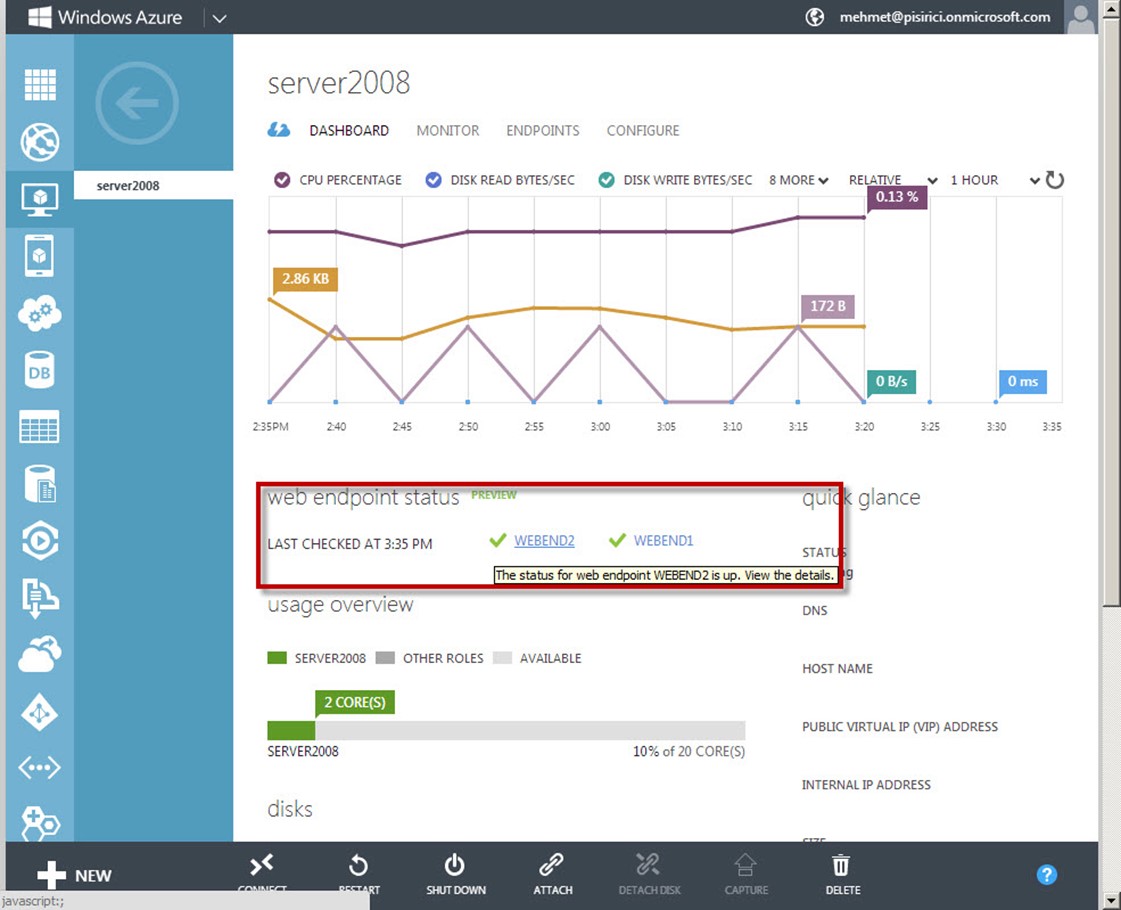Image resolution: width=1121 pixels, height=910 pixels.
Task: Select server2008 in the left list
Action: tap(154, 186)
